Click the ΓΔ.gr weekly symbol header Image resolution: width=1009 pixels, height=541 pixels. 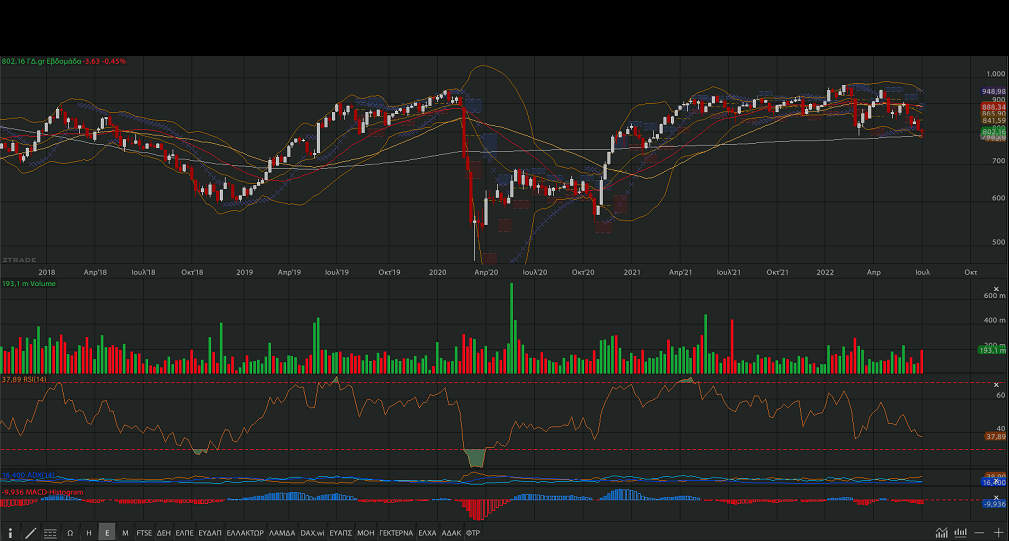point(64,61)
